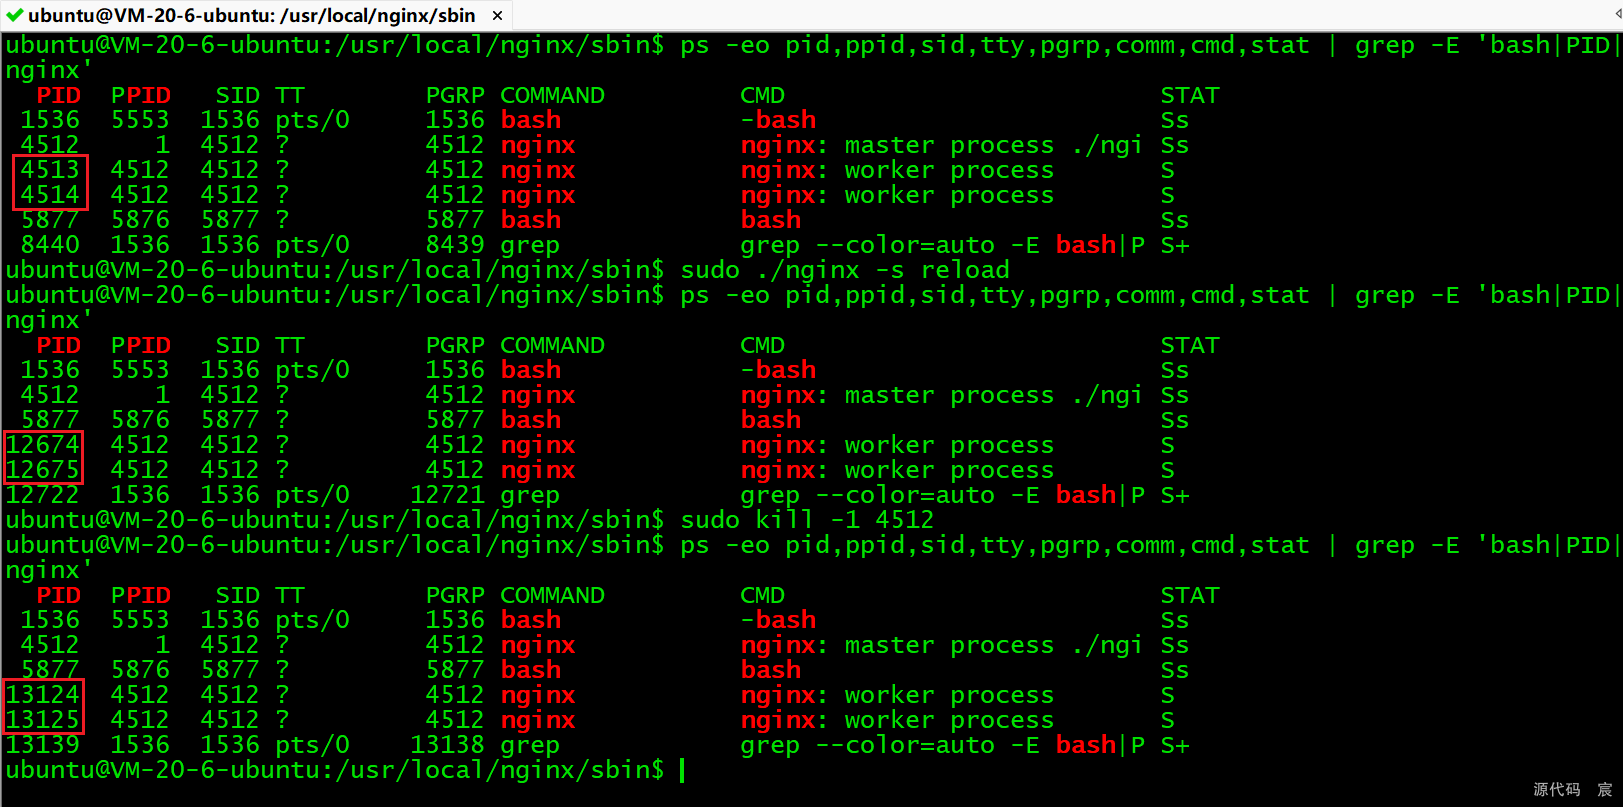Click 'worker process' text in the 13125 row
Viewport: 1623px width, 807px height.
tap(949, 721)
